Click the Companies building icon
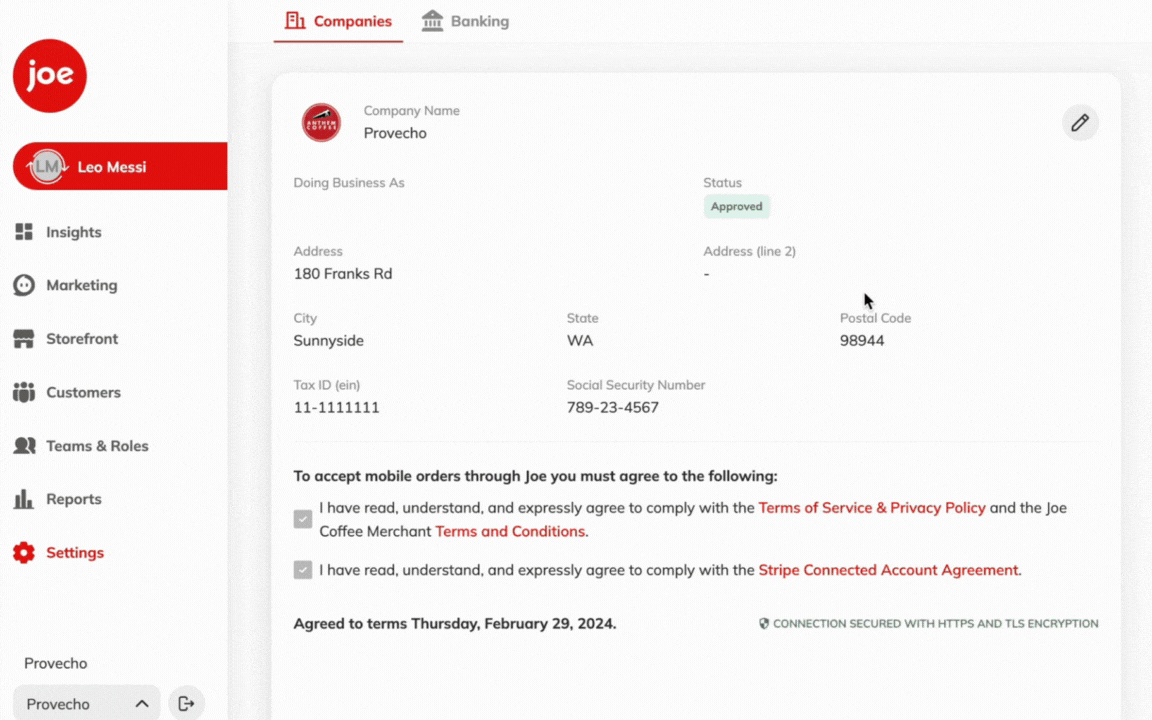 [x=295, y=21]
